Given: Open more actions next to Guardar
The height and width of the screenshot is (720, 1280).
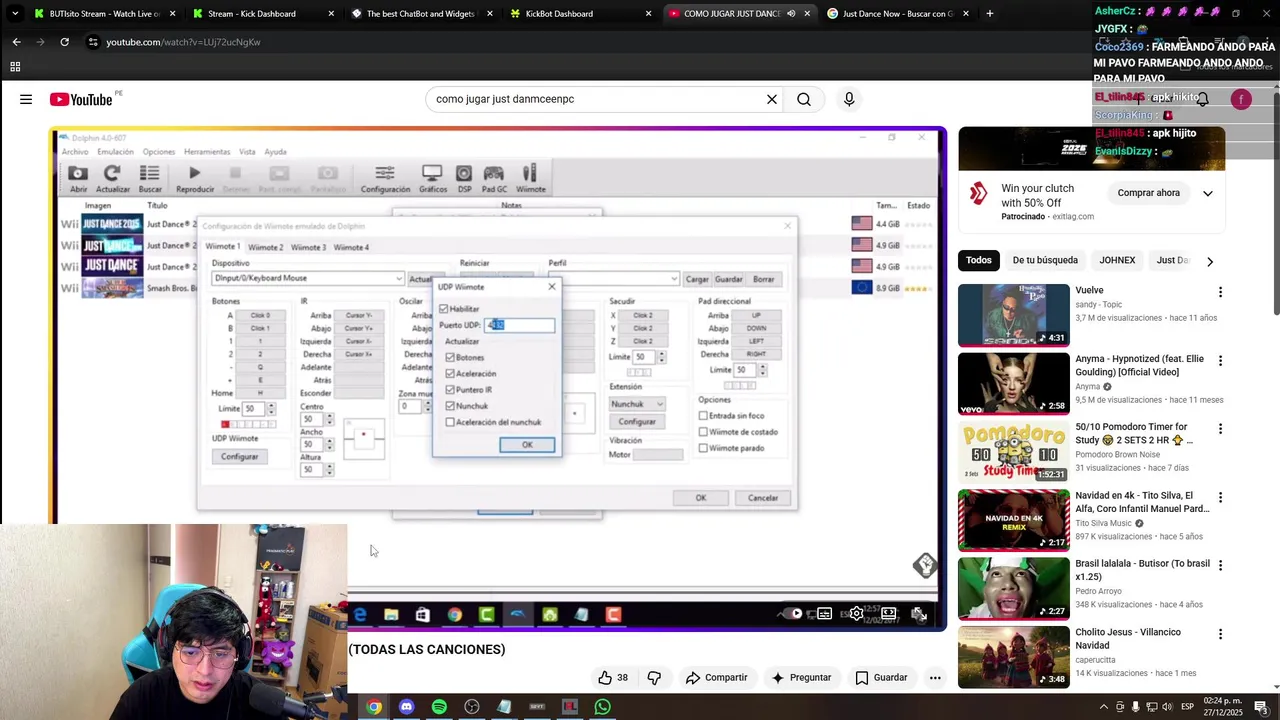Looking at the screenshot, I should tap(935, 678).
